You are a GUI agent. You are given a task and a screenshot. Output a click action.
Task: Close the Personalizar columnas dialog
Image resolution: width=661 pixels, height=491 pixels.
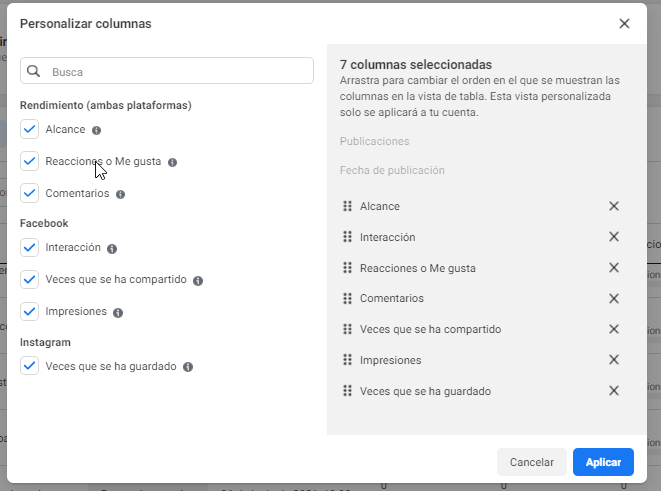[x=624, y=24]
